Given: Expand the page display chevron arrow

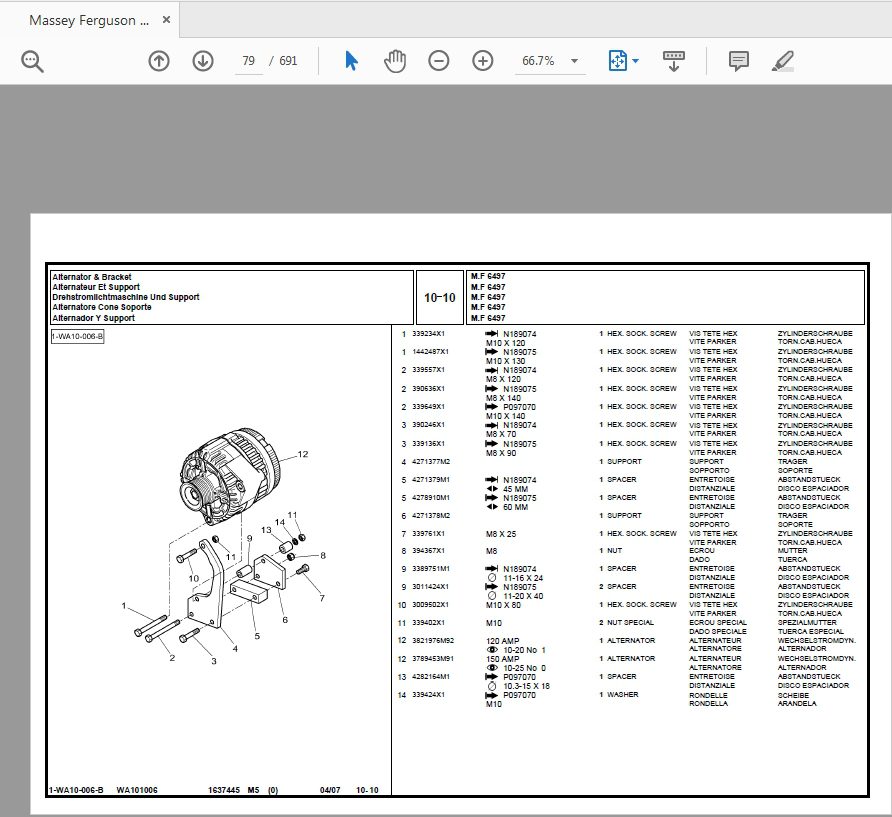Looking at the screenshot, I should click(x=636, y=61).
